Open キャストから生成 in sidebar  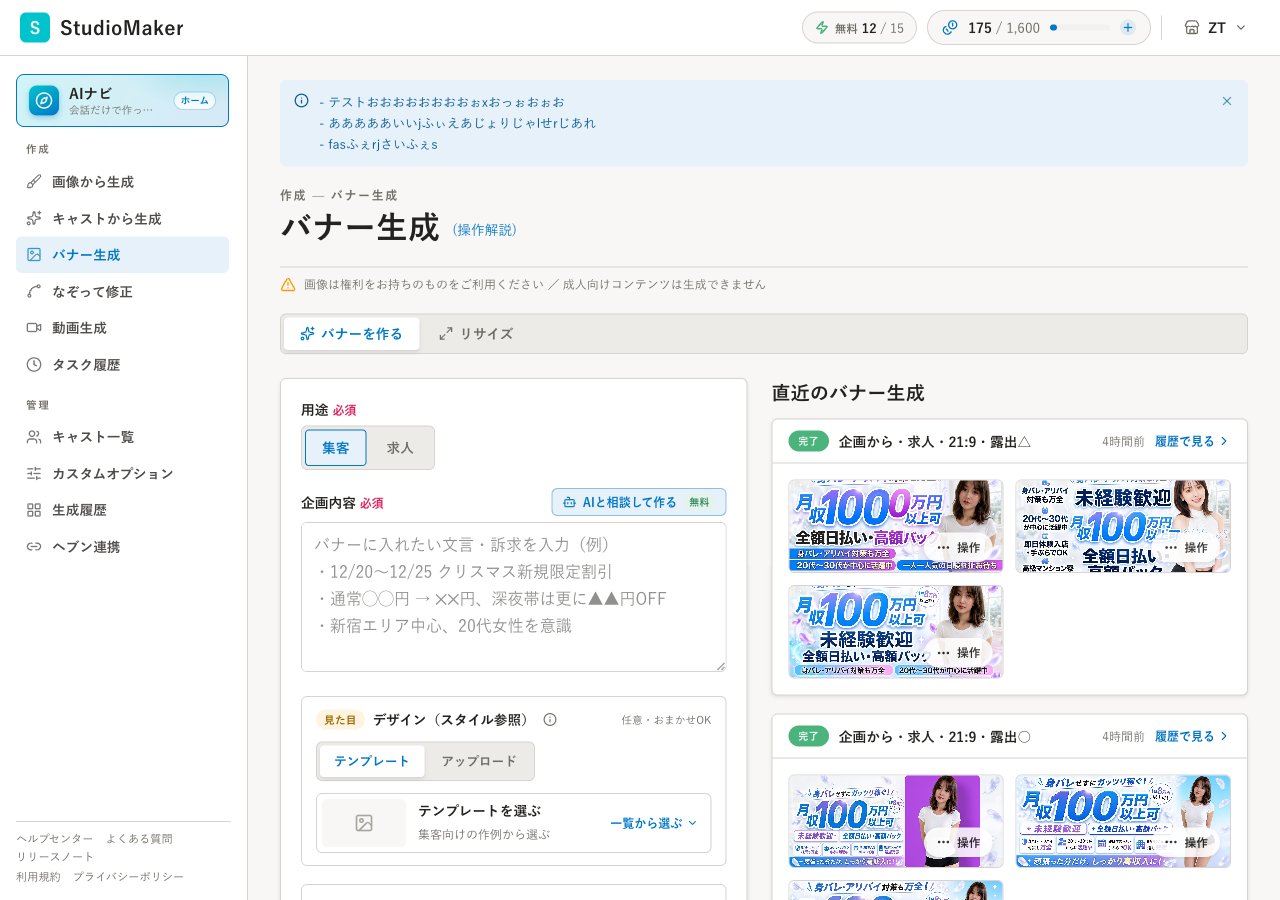pos(122,218)
